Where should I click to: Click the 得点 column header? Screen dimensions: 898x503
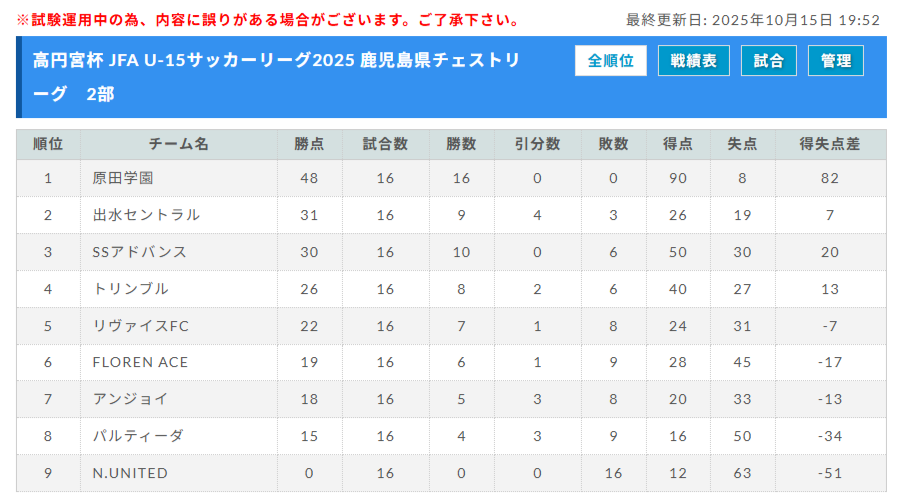tap(677, 144)
